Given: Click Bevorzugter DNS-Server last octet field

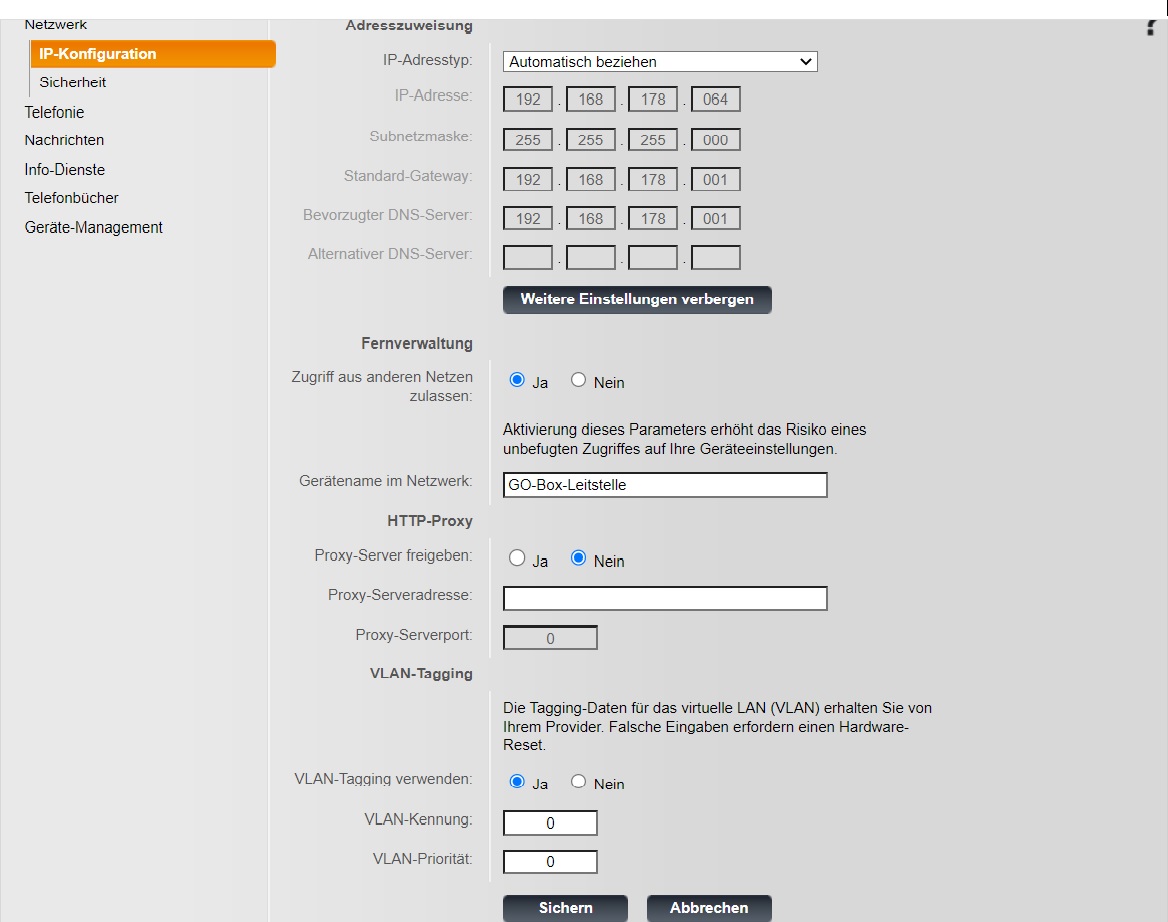Looking at the screenshot, I should 716,218.
